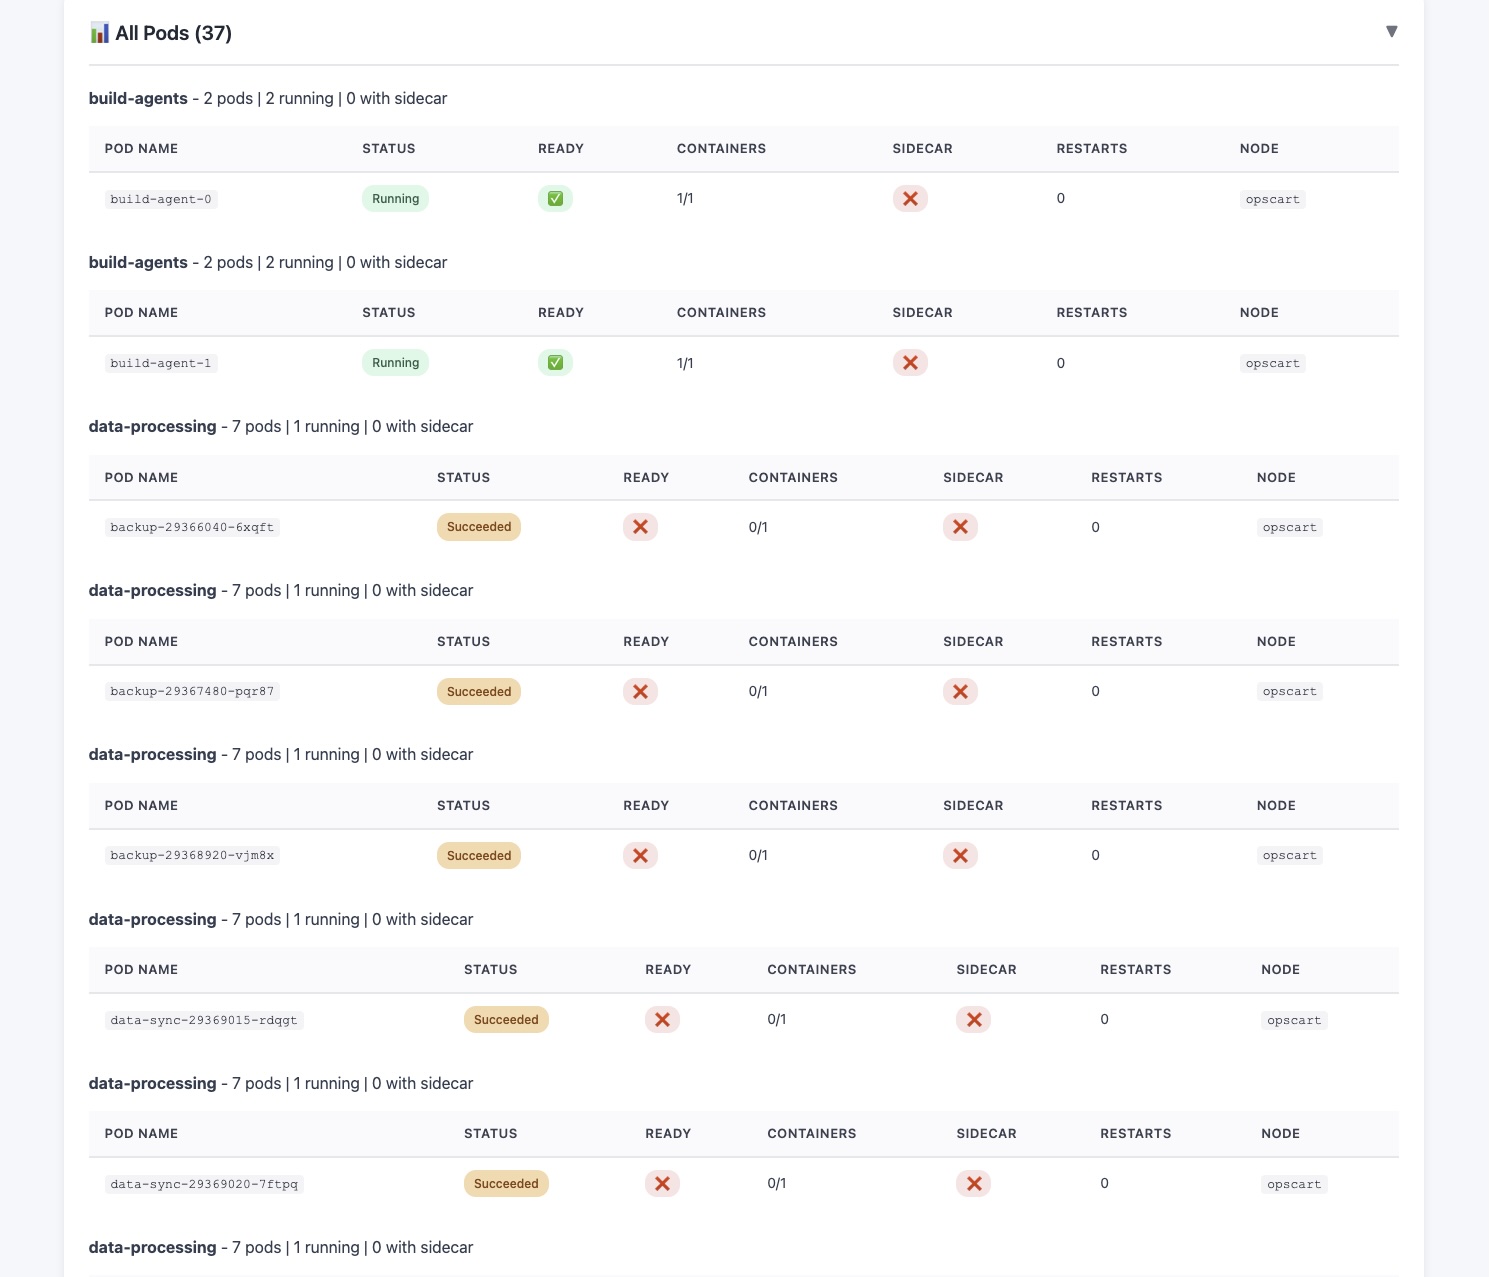1489x1277 pixels.
Task: Select pod name backup-29366040-6xqft
Action: pyautogui.click(x=192, y=527)
